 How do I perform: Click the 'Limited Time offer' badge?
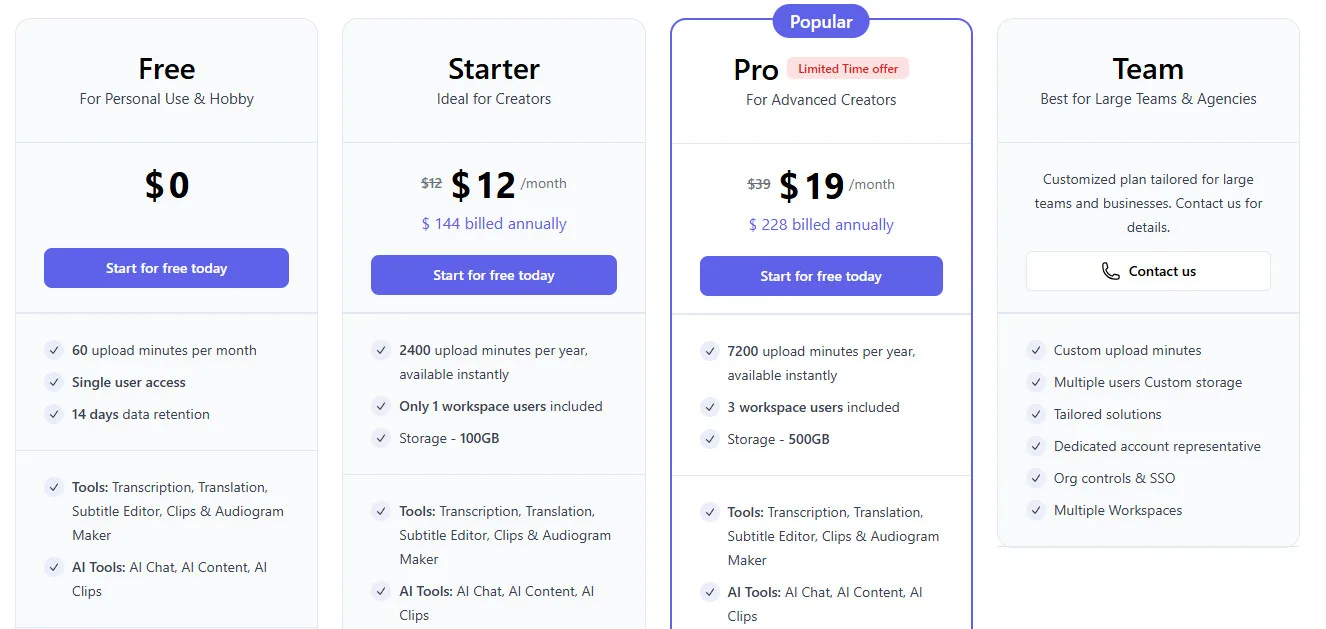[847, 68]
